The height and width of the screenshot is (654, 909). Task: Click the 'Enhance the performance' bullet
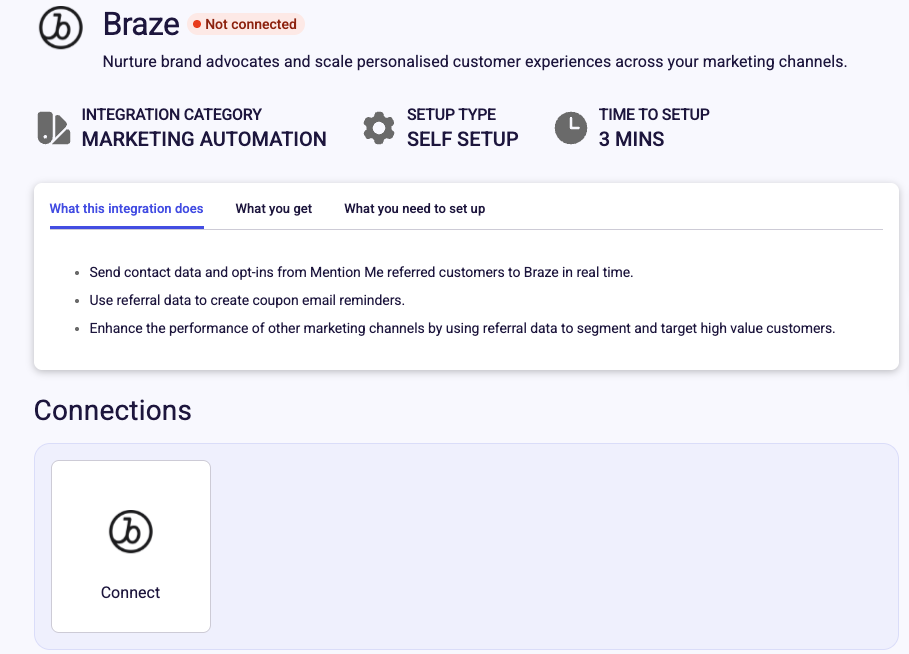click(x=462, y=328)
